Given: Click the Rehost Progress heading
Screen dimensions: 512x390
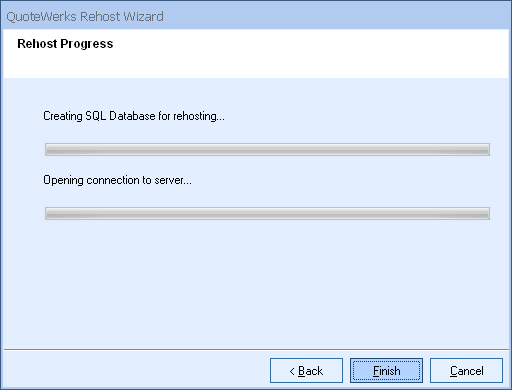Looking at the screenshot, I should coord(65,44).
